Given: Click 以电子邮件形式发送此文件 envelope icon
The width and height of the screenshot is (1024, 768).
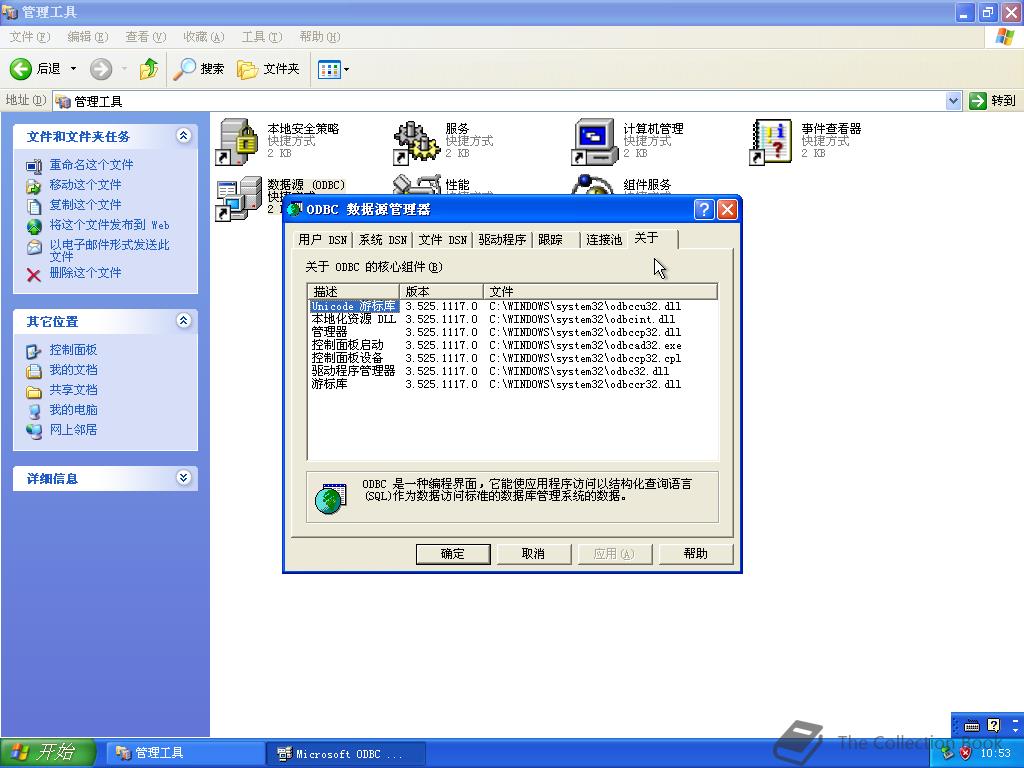Looking at the screenshot, I should pos(34,248).
